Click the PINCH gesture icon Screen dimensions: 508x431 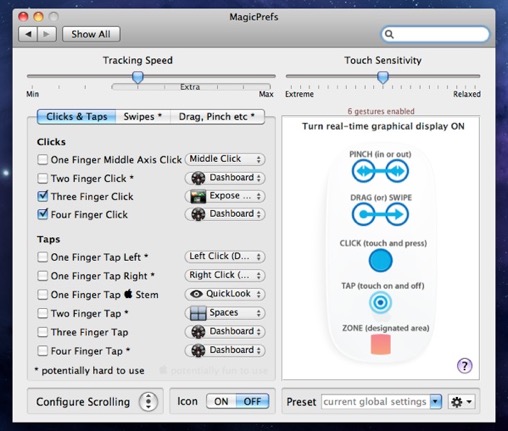tap(380, 171)
